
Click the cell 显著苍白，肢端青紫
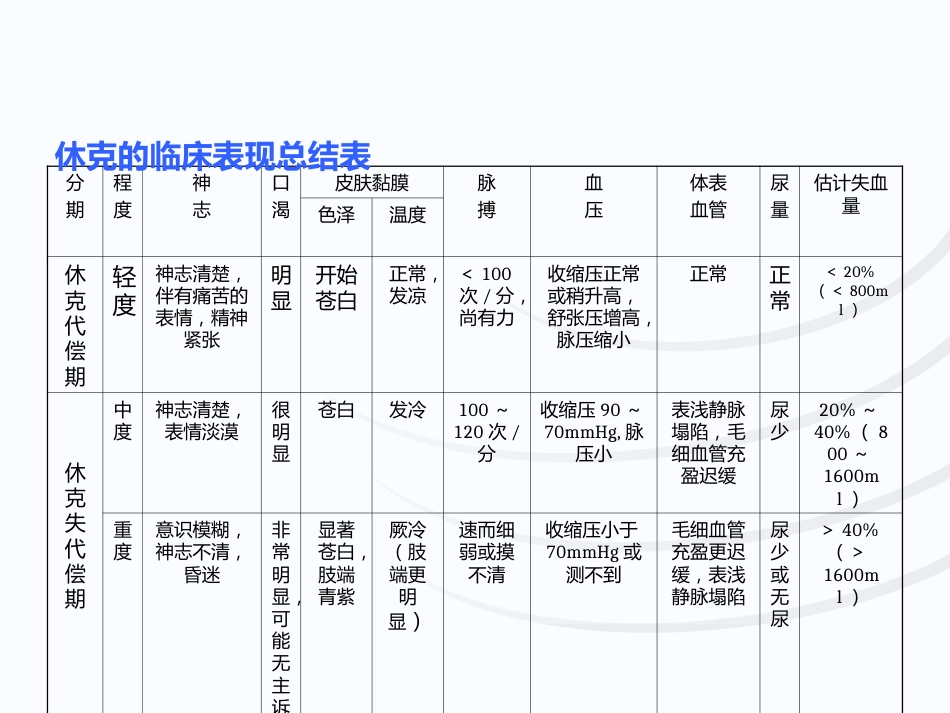click(x=336, y=613)
